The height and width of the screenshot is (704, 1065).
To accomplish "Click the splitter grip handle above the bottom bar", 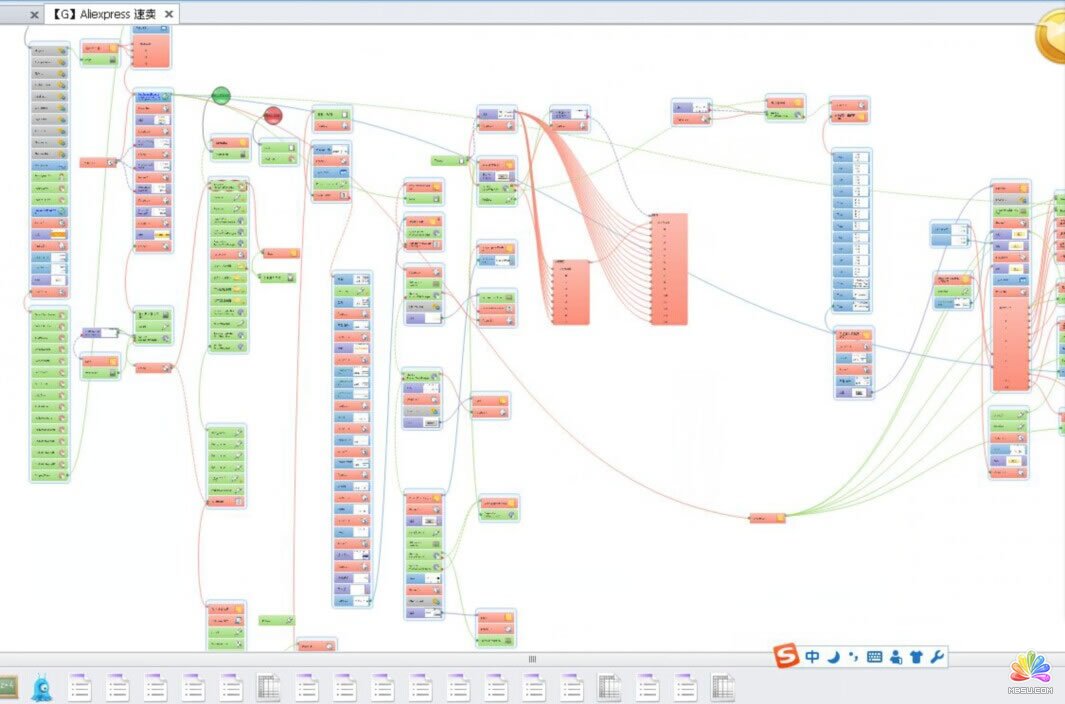I will [x=532, y=659].
